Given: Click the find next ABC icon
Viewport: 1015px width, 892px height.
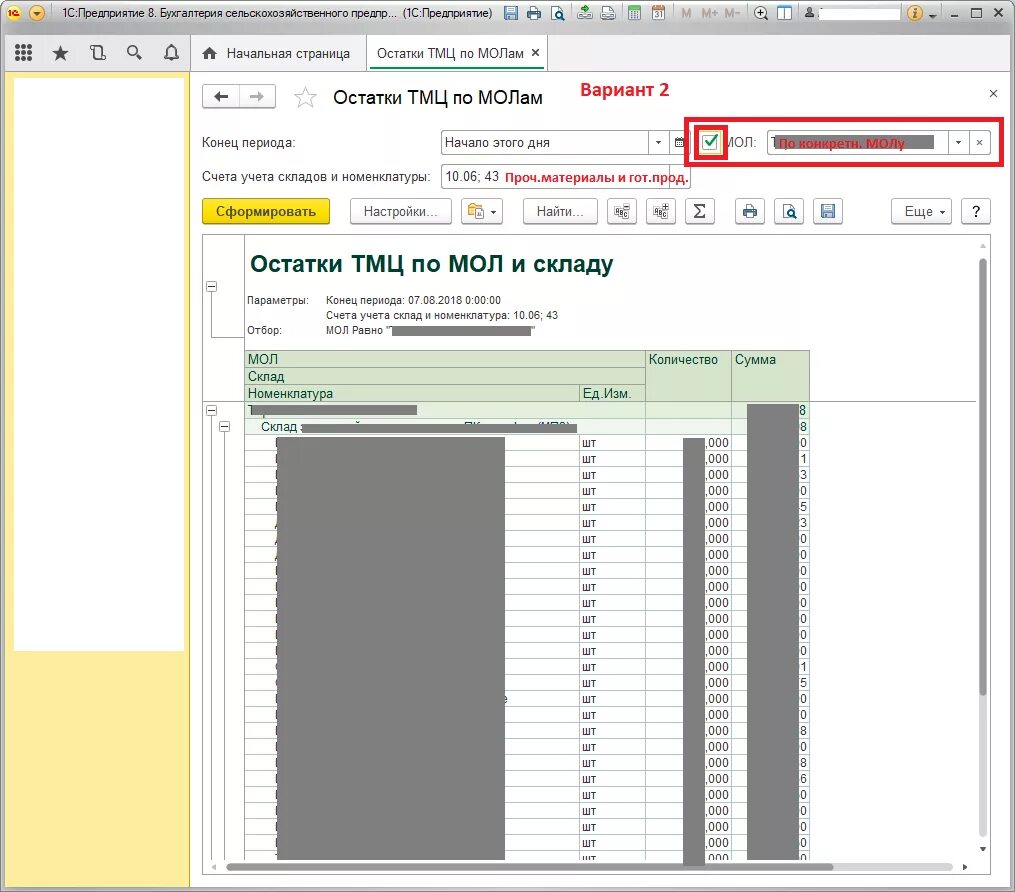Looking at the screenshot, I should pos(660,212).
